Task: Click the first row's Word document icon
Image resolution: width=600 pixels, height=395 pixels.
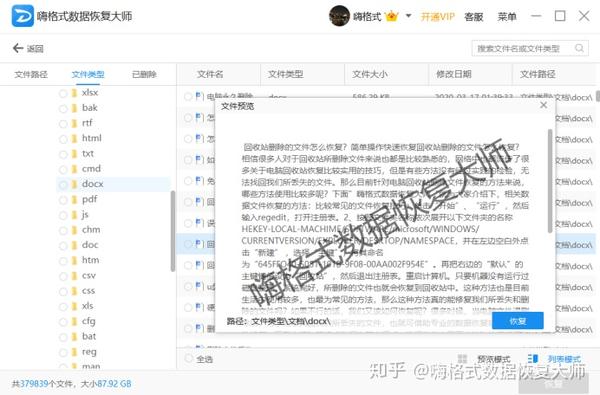Action: (x=199, y=96)
